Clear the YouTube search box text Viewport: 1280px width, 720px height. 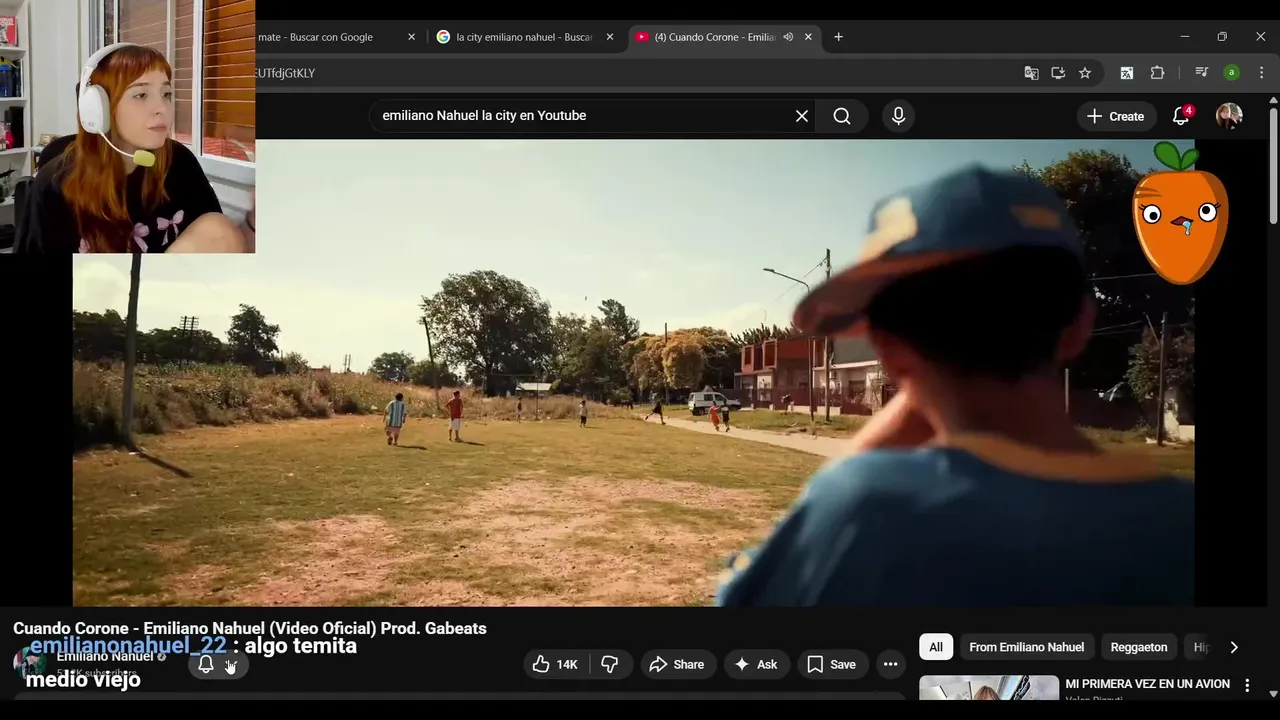click(801, 116)
